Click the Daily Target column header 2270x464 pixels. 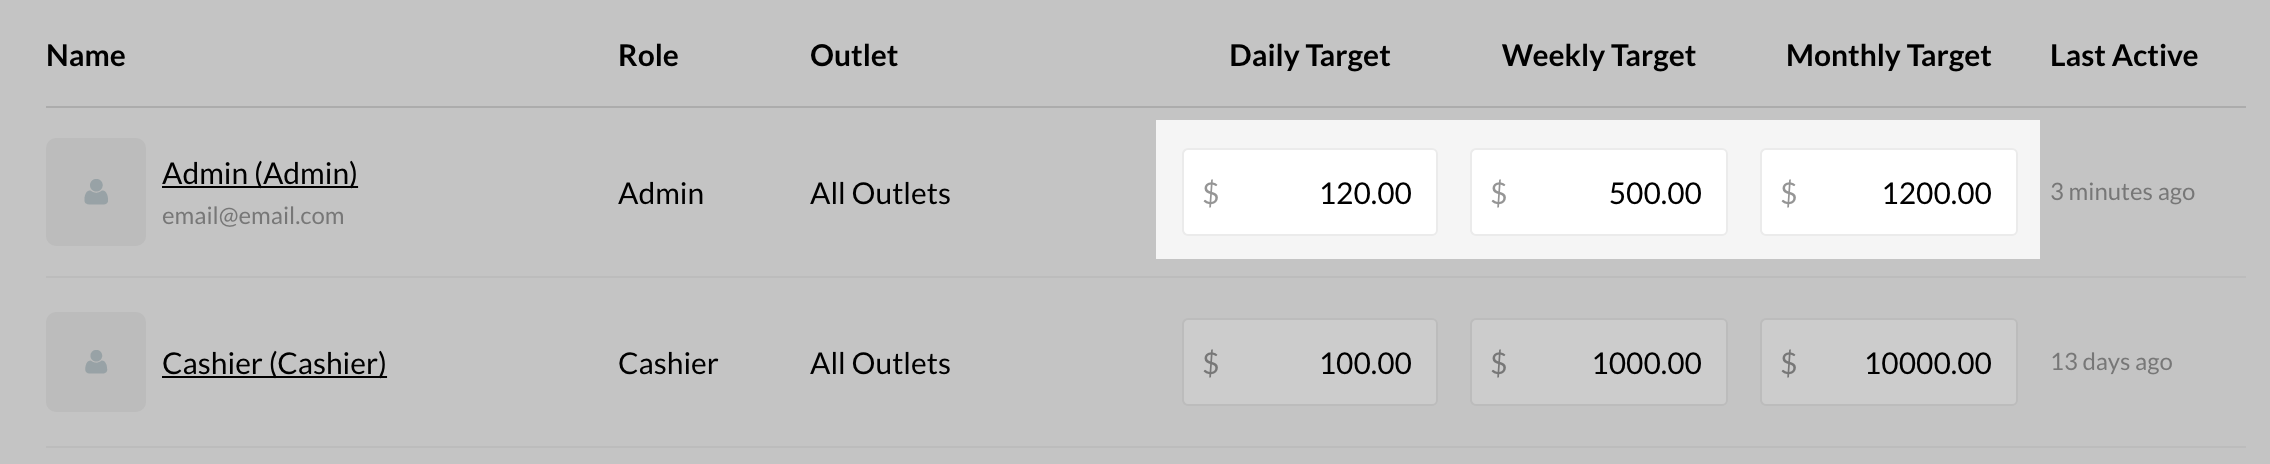(x=1309, y=56)
